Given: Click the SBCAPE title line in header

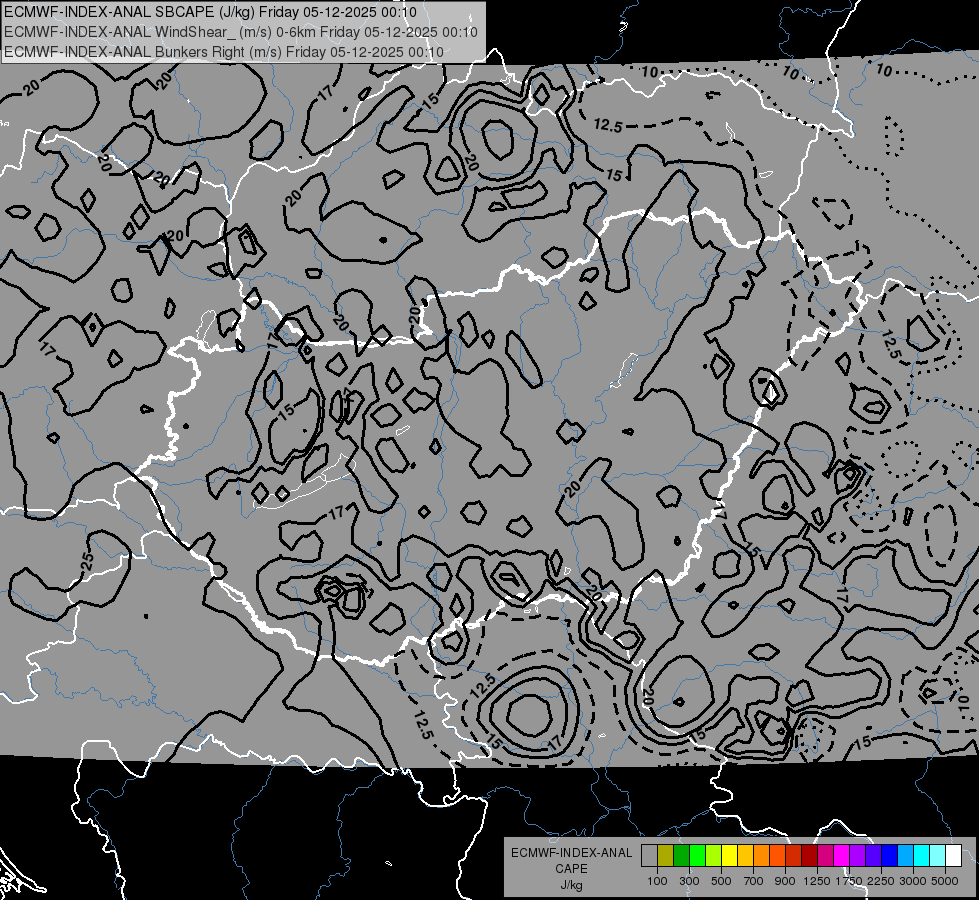Looking at the screenshot, I should click(x=210, y=12).
